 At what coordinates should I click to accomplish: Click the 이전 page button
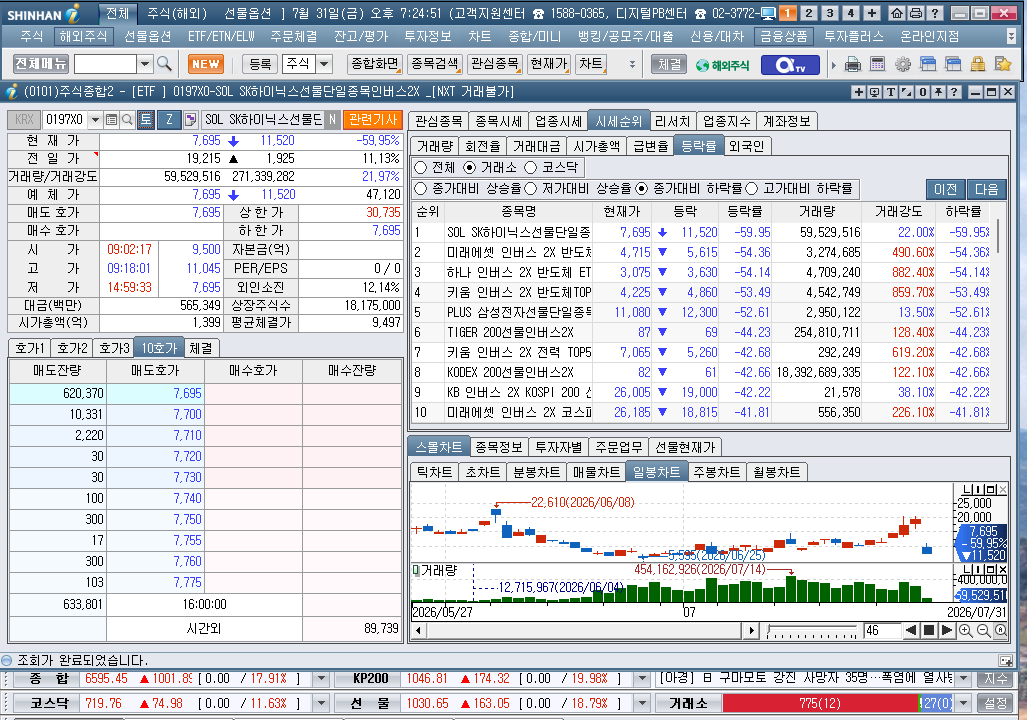pyautogui.click(x=945, y=189)
